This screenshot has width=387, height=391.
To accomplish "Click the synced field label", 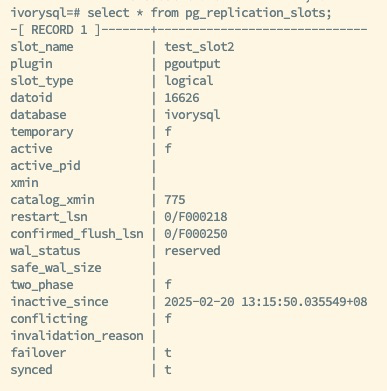I will [31, 370].
